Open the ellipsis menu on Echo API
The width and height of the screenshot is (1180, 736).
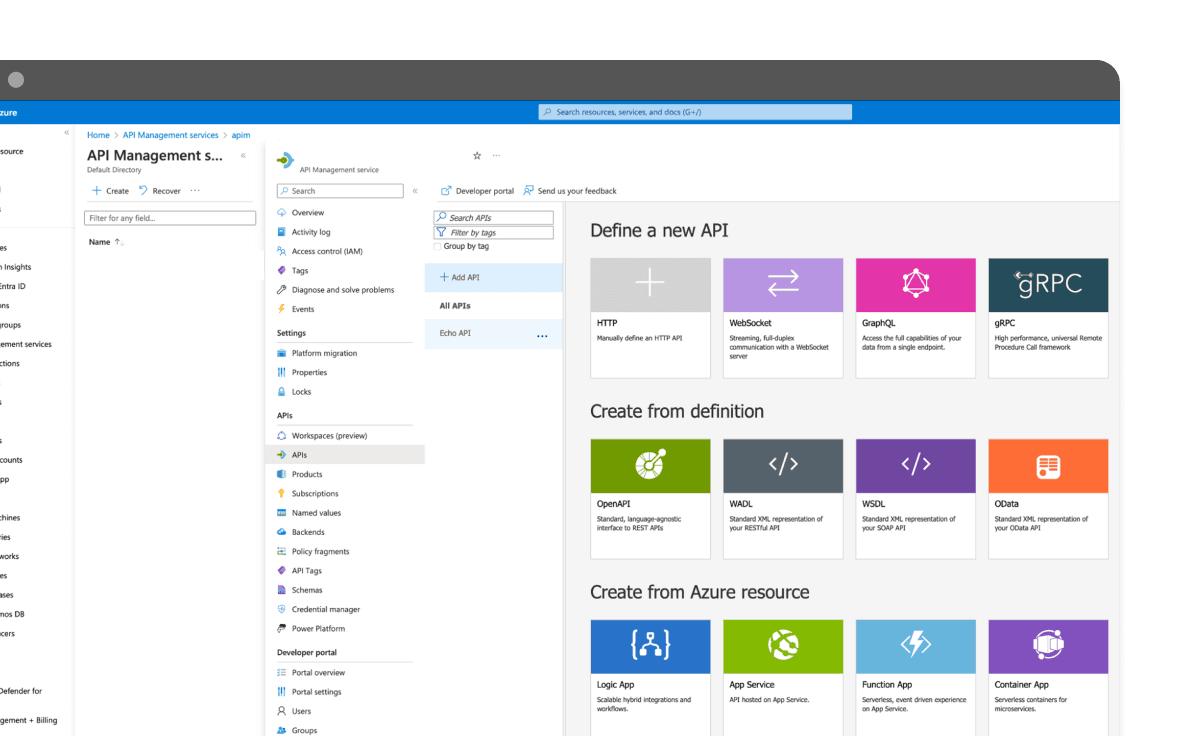tap(542, 334)
